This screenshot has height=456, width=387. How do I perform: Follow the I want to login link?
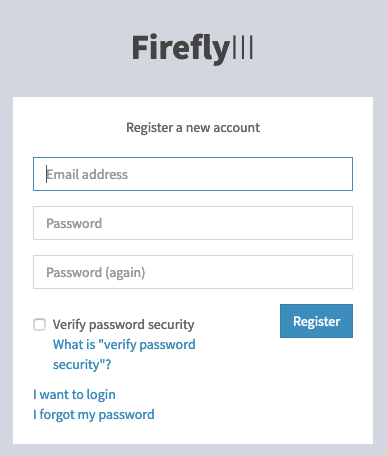pyautogui.click(x=74, y=395)
